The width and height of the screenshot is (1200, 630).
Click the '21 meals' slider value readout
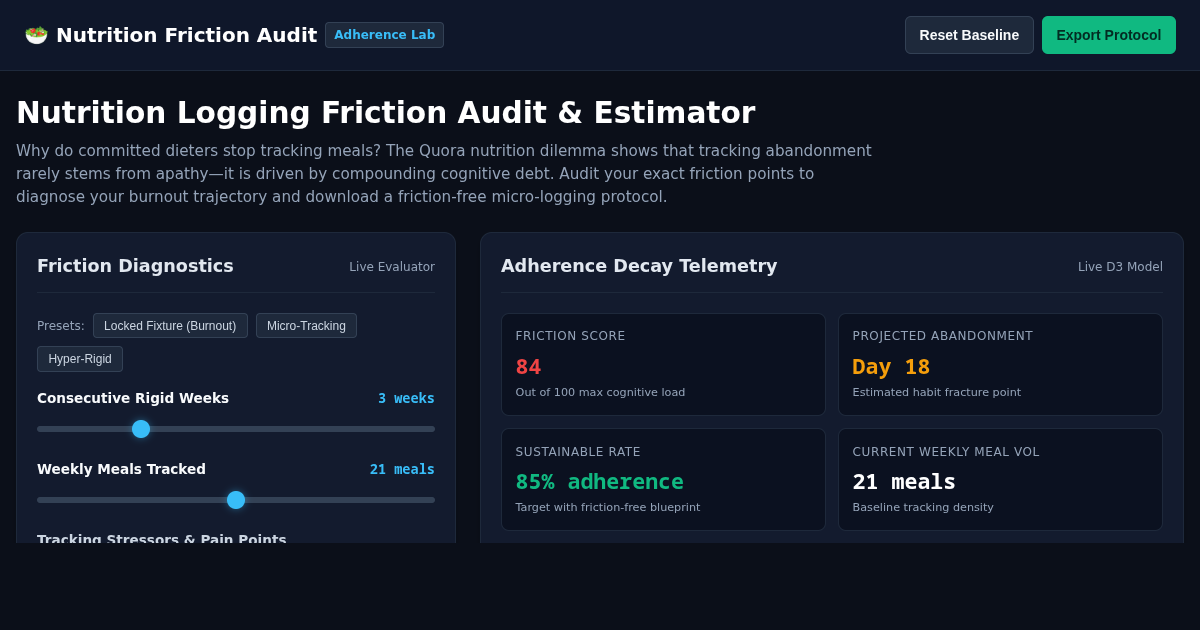click(x=402, y=469)
